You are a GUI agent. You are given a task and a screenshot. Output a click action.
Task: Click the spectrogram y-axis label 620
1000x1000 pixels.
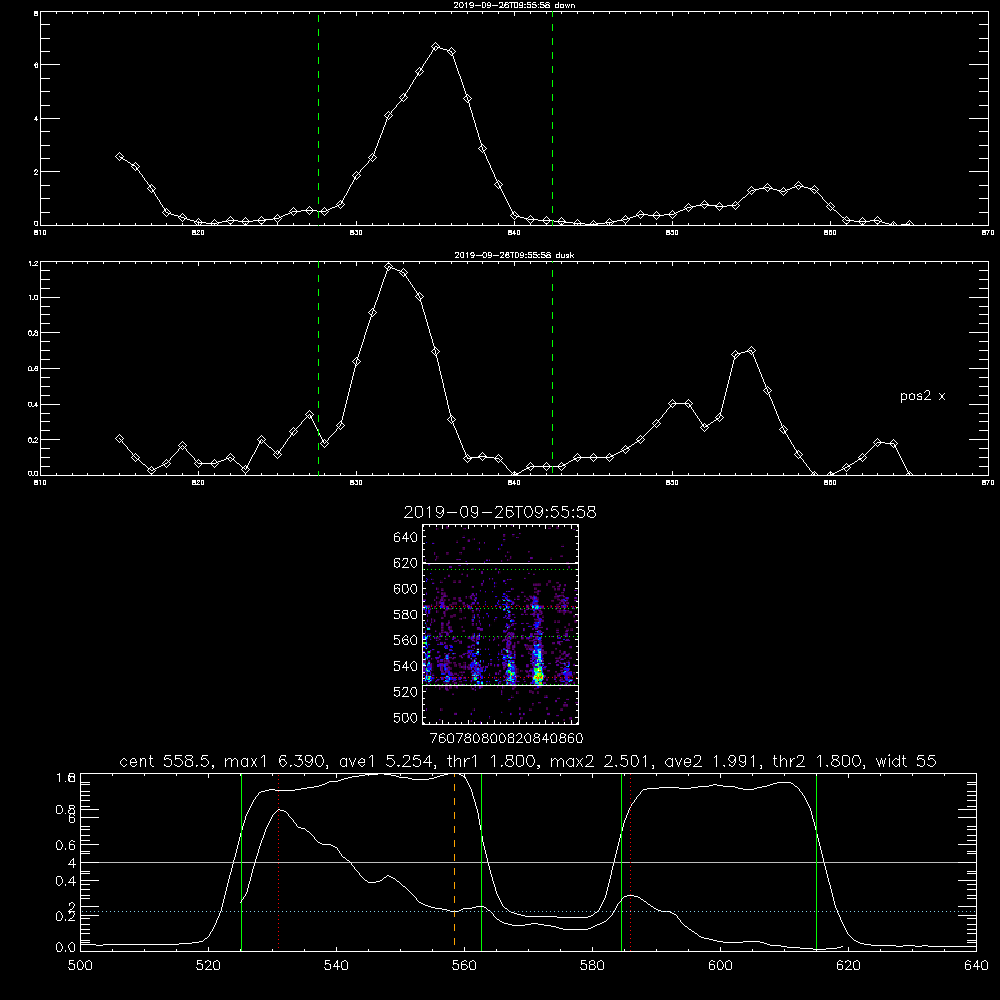pyautogui.click(x=406, y=563)
